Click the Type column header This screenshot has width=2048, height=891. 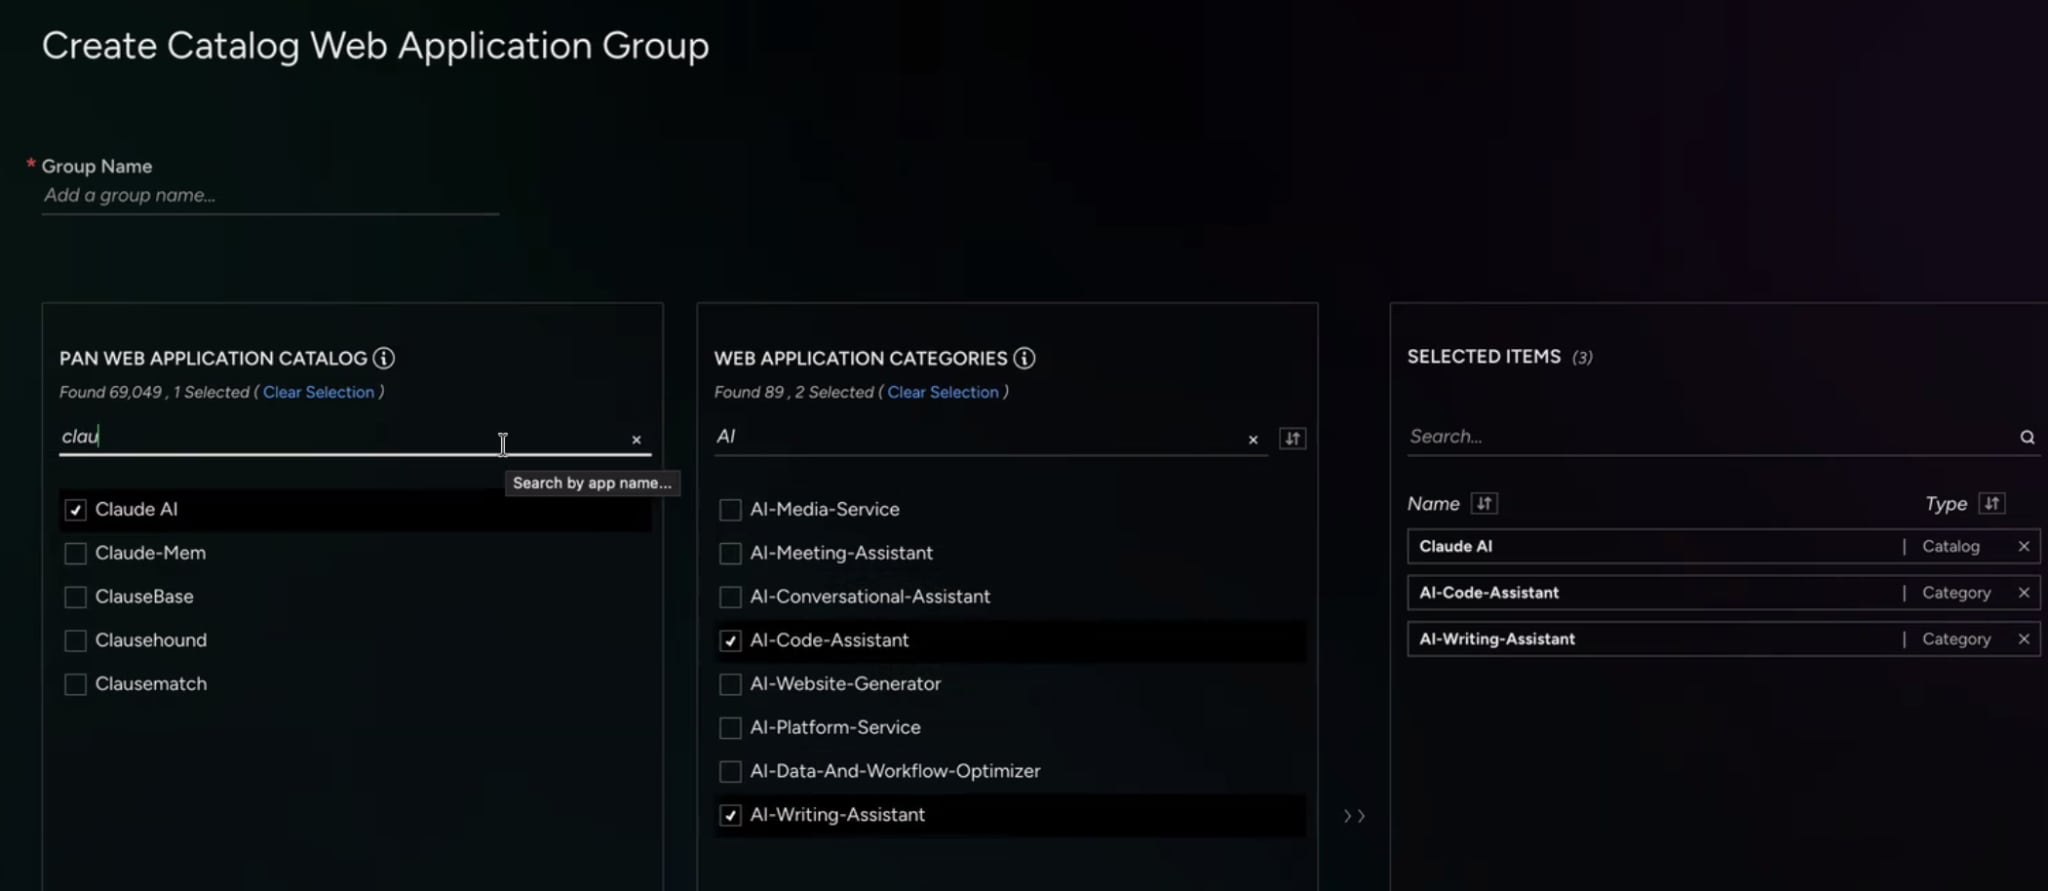(x=1946, y=504)
